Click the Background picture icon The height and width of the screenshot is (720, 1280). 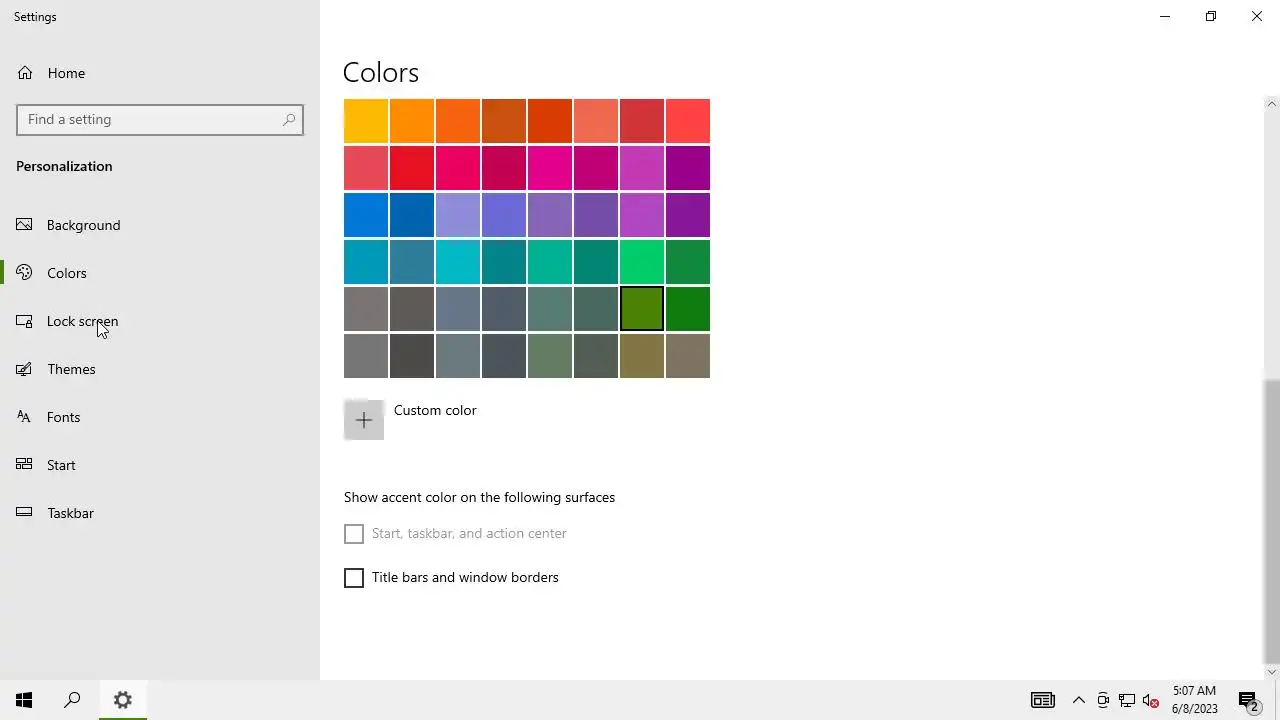pos(25,225)
